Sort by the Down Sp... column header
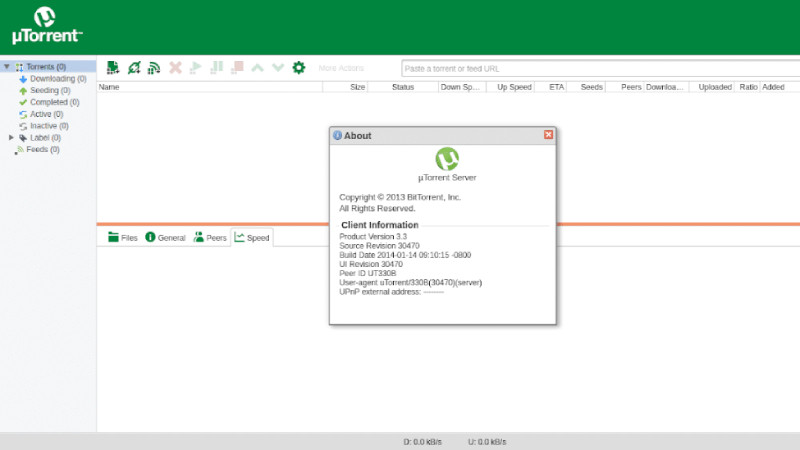Screen dimensions: 800x450 click(x=460, y=87)
